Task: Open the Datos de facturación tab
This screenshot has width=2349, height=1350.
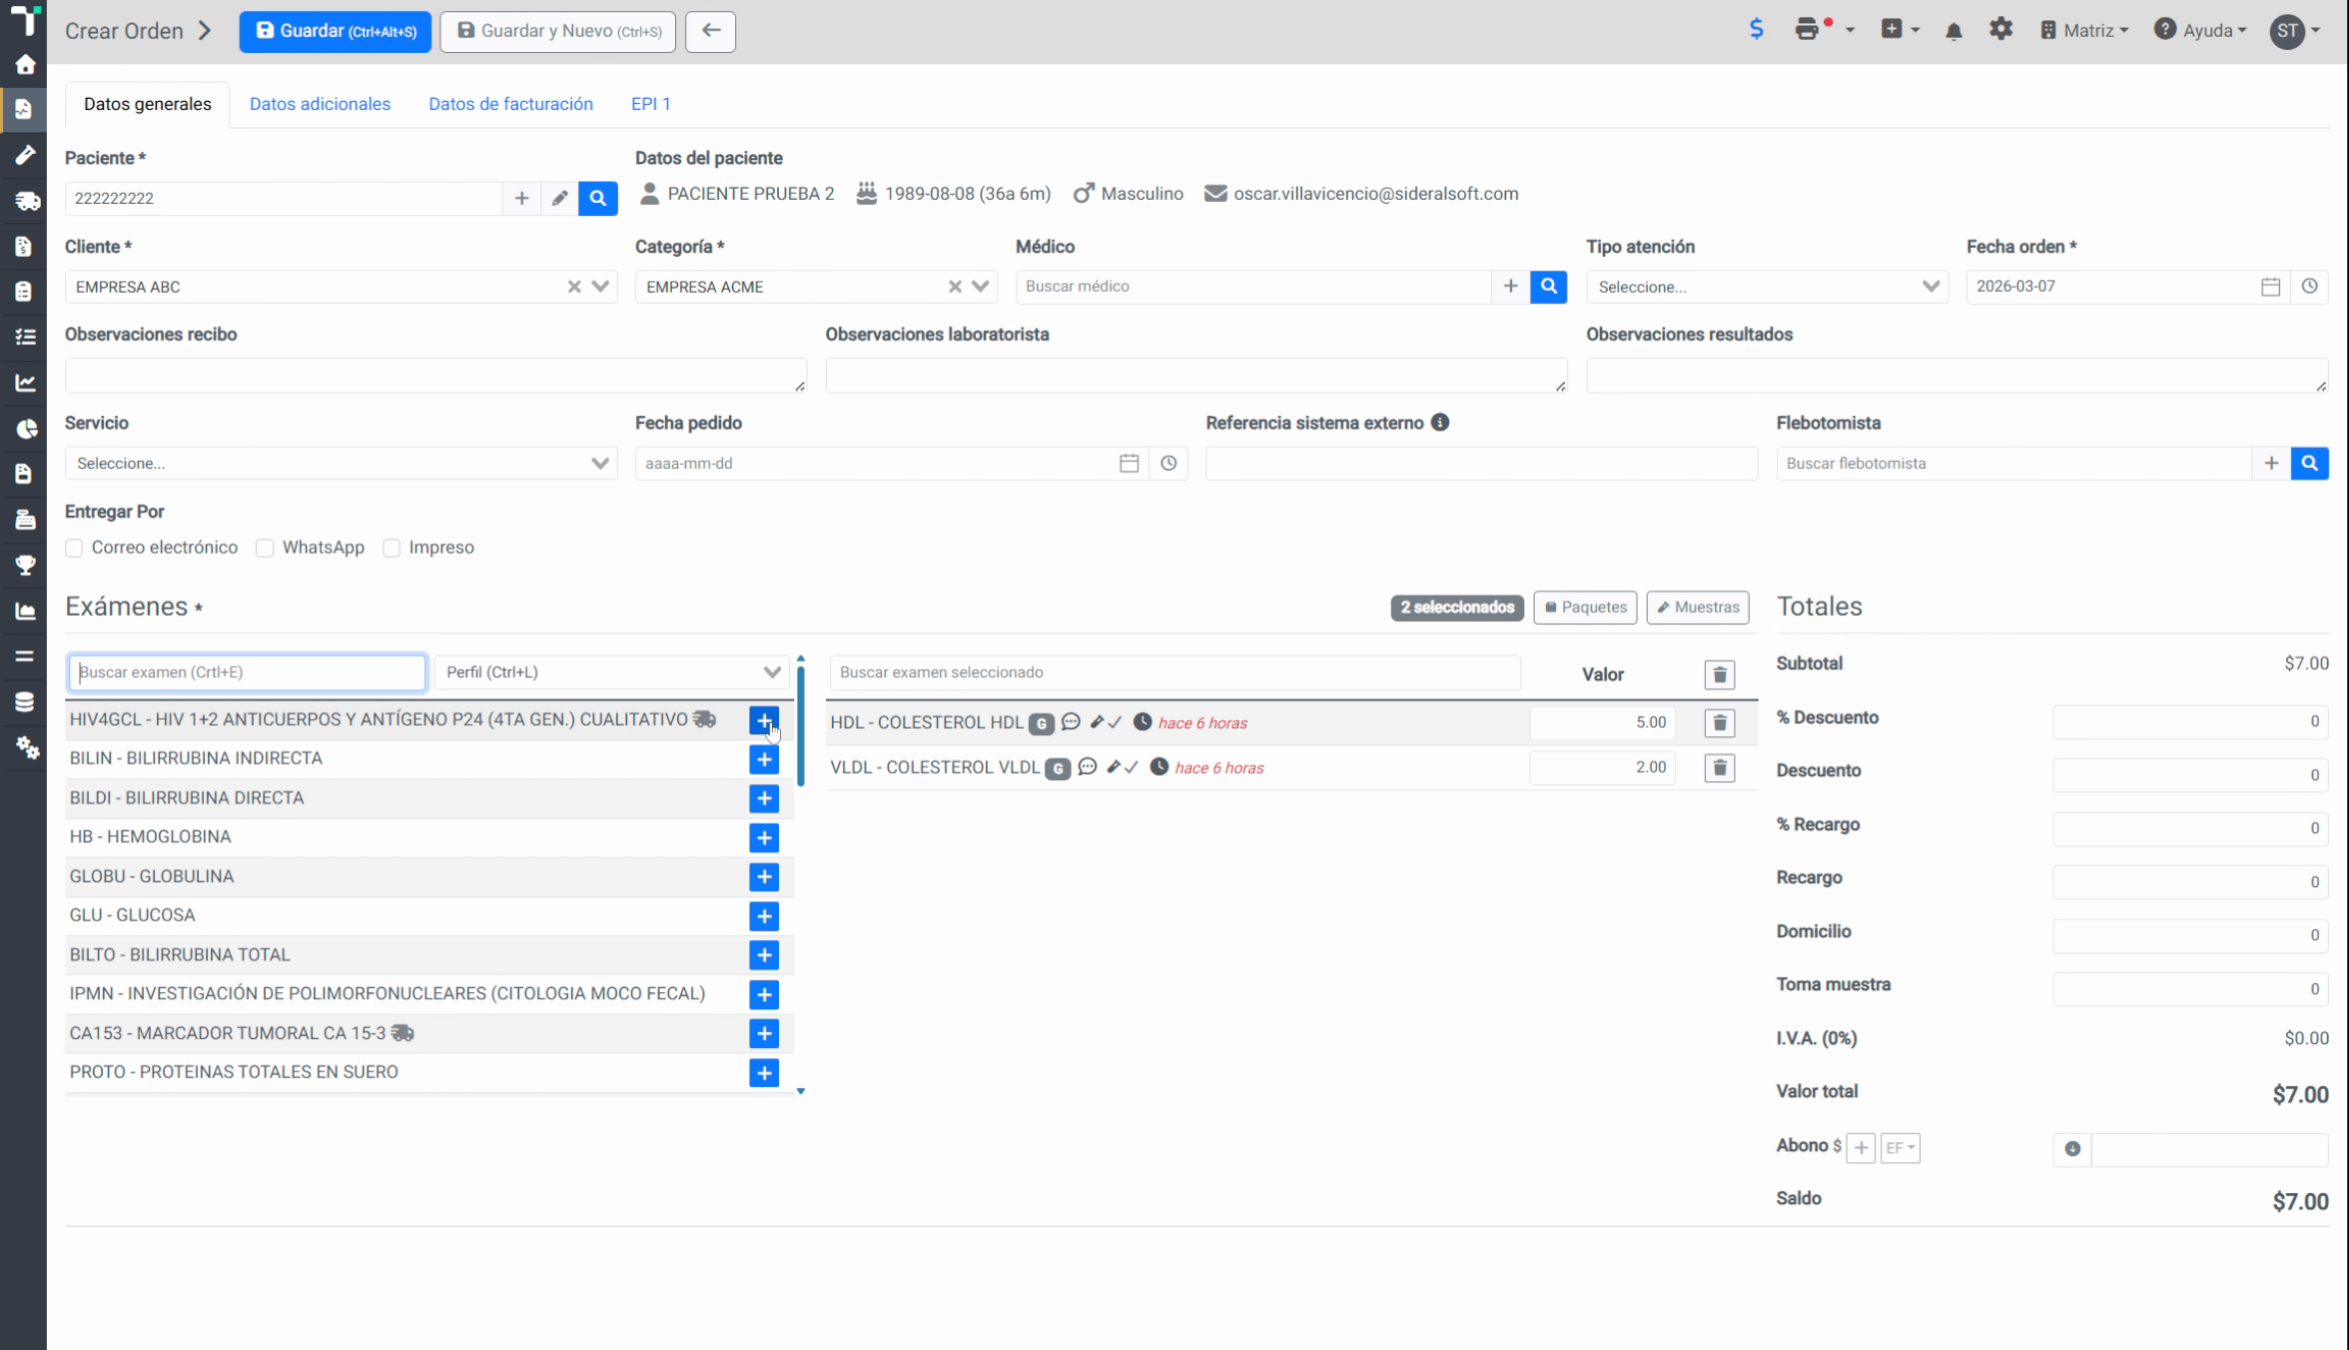Action: [x=510, y=104]
